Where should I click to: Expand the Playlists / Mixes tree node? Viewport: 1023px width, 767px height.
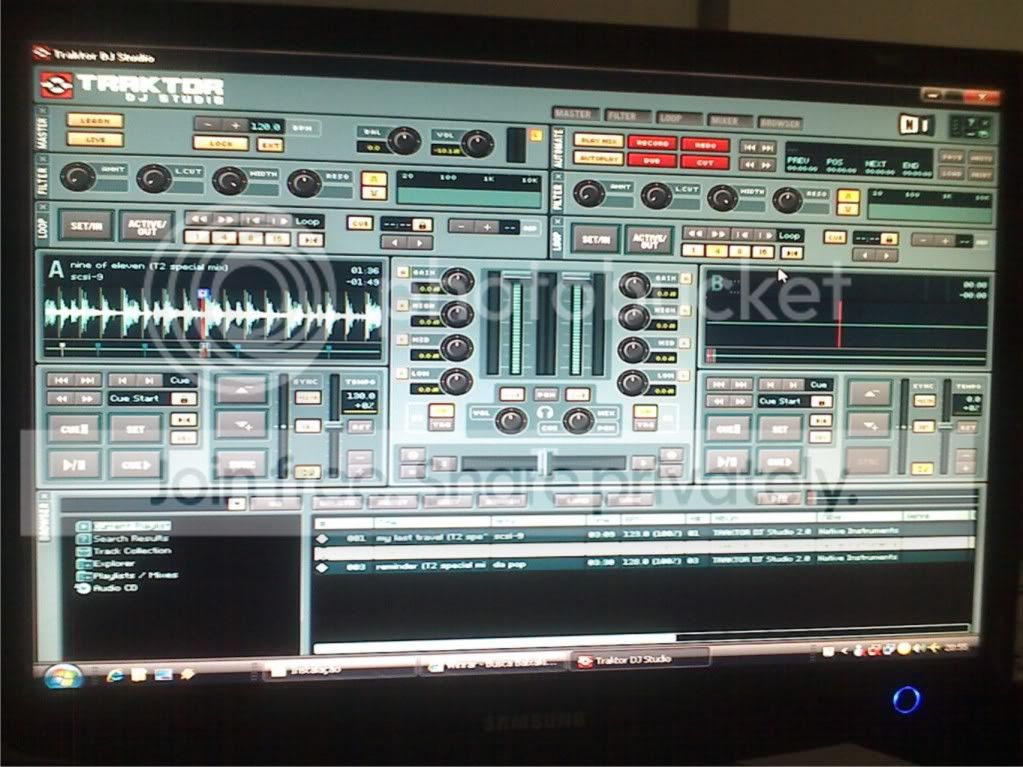pyautogui.click(x=83, y=577)
